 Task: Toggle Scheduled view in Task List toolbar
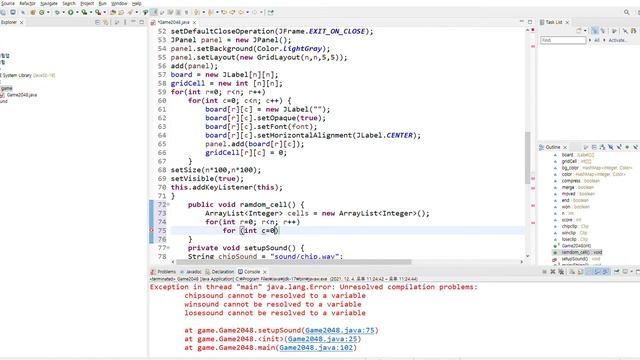coord(603,31)
